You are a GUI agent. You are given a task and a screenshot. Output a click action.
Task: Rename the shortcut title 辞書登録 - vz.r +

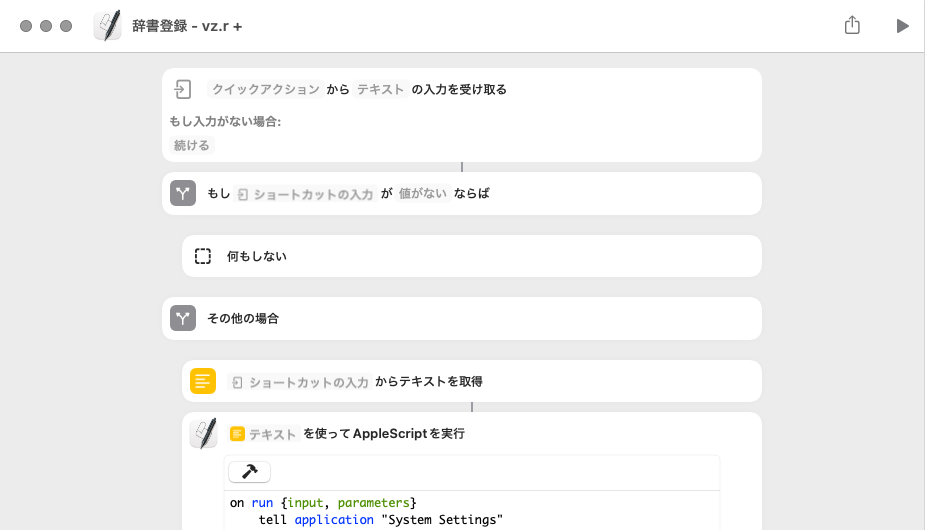point(187,26)
